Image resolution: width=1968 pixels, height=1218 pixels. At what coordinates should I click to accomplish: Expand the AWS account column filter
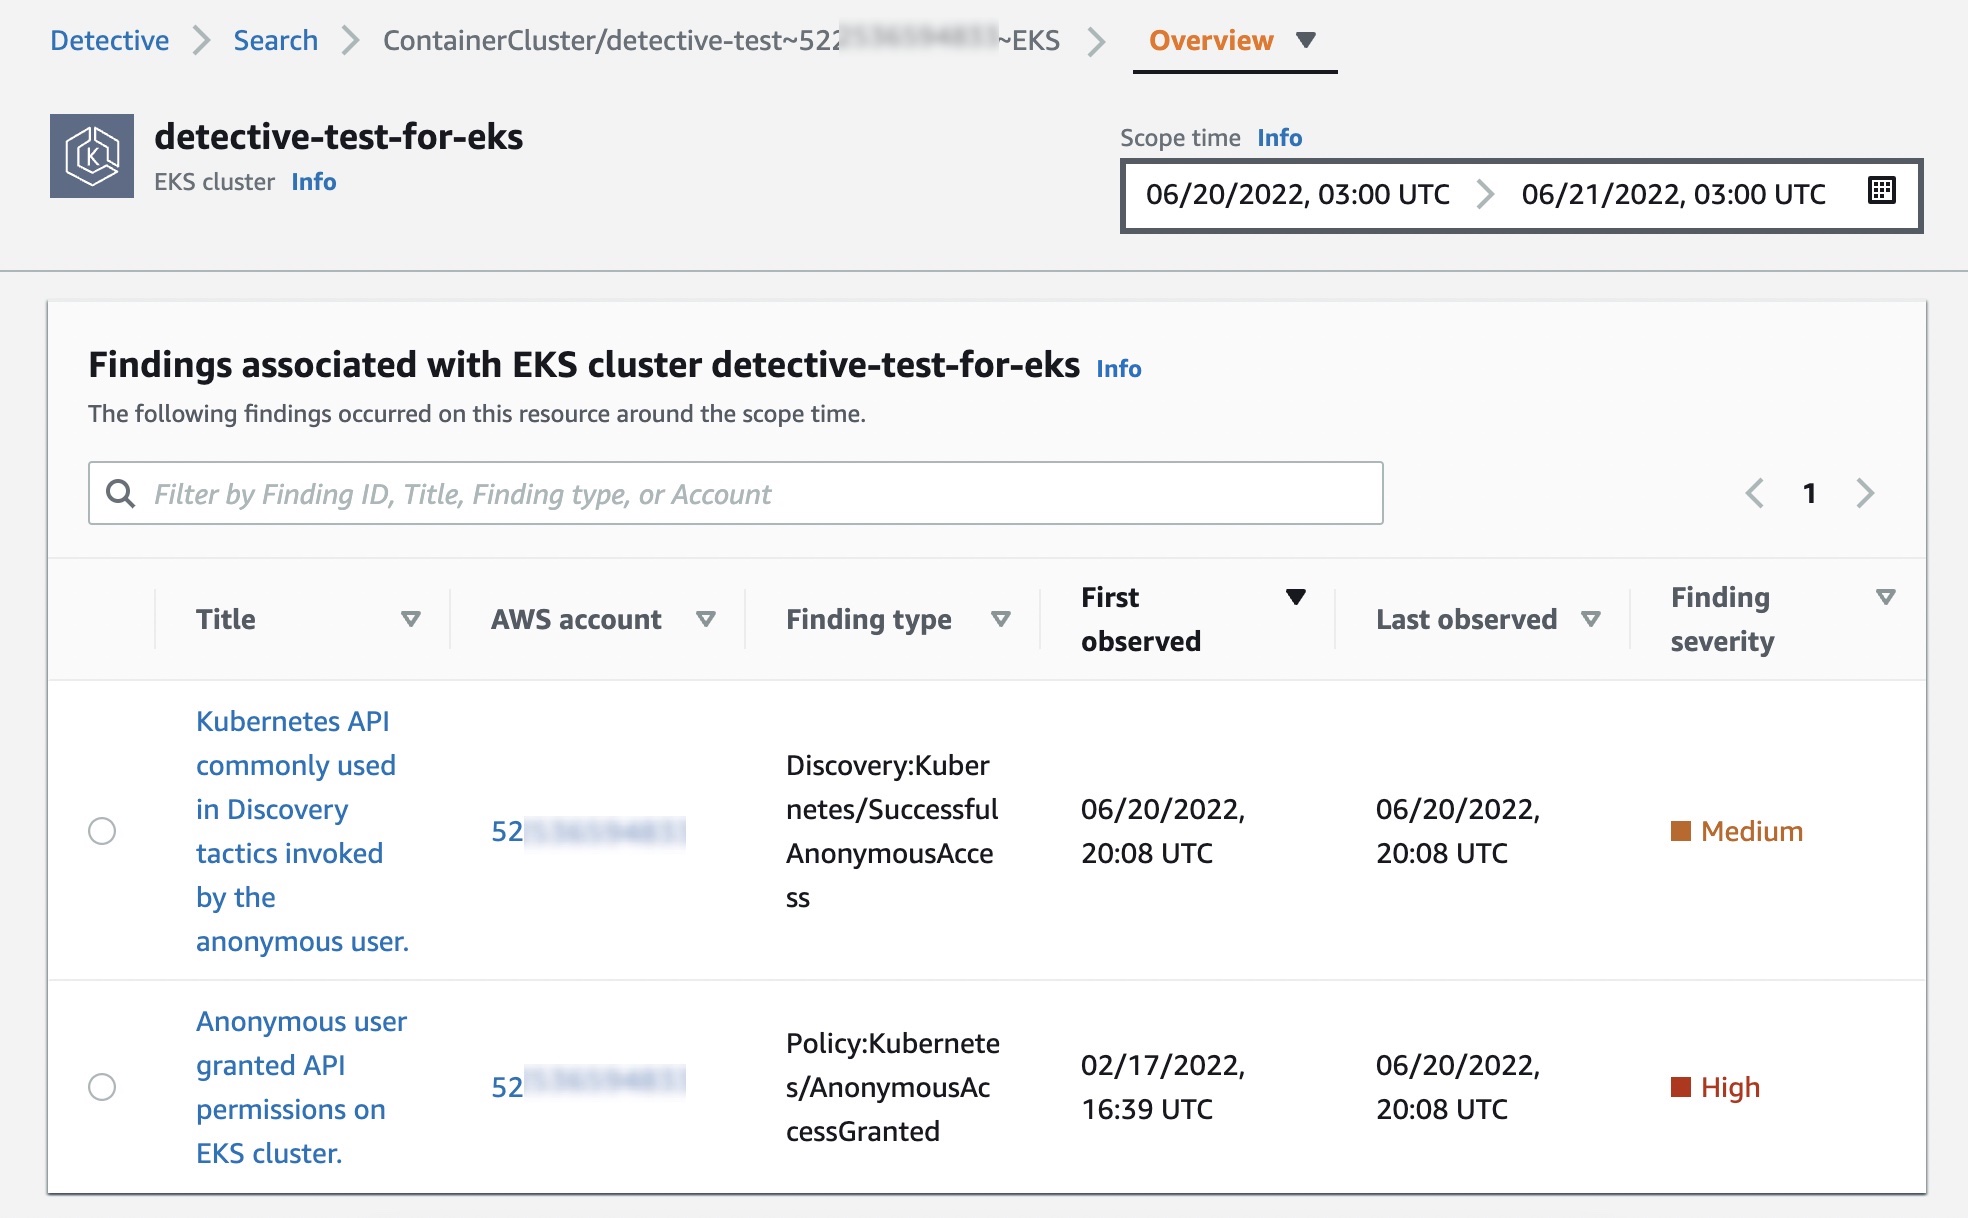point(707,617)
